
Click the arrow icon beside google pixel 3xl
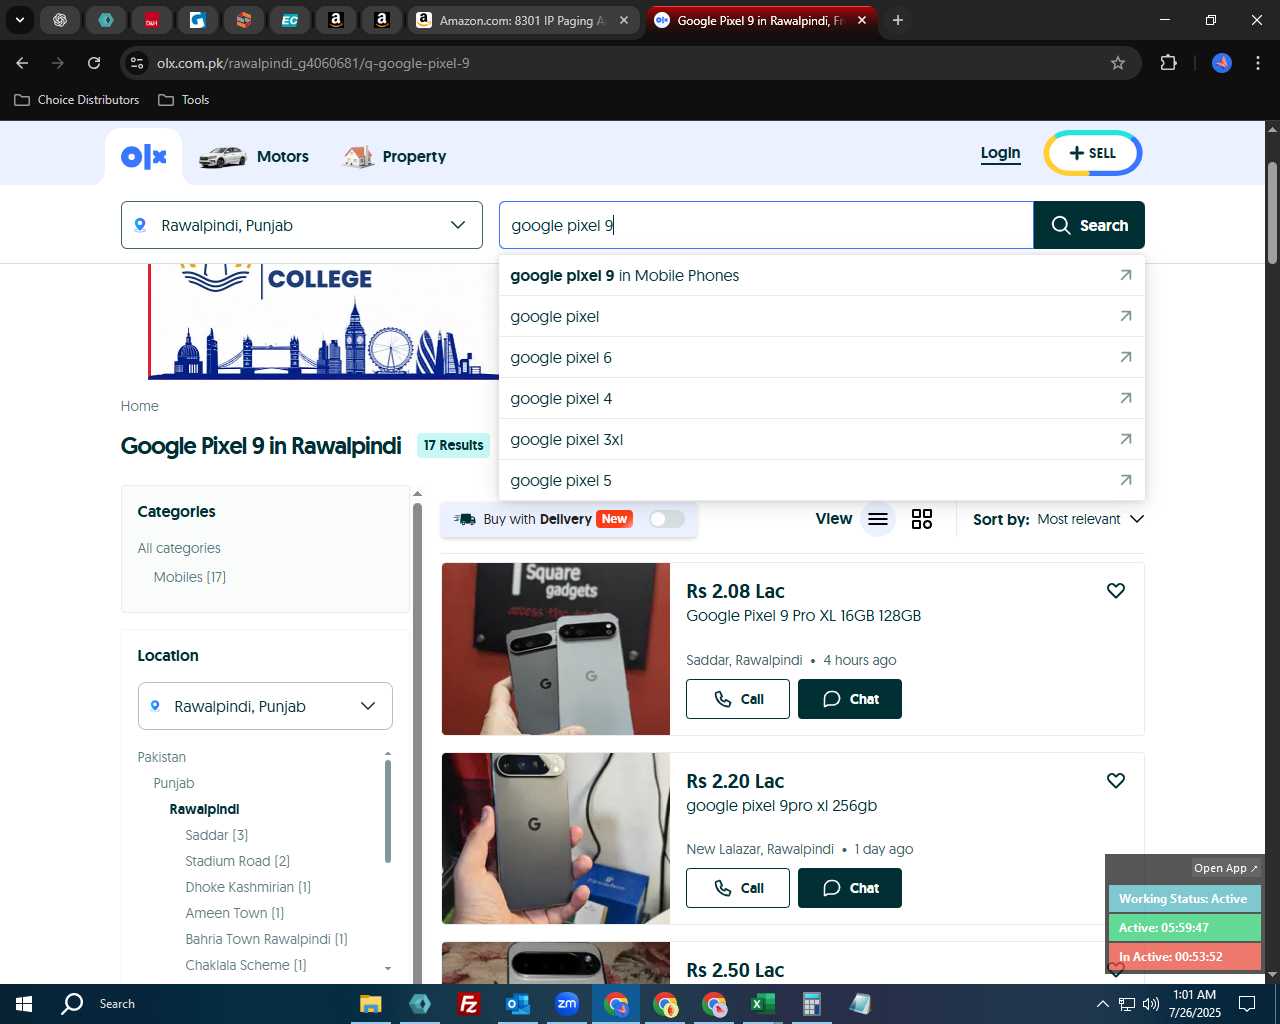(1125, 439)
